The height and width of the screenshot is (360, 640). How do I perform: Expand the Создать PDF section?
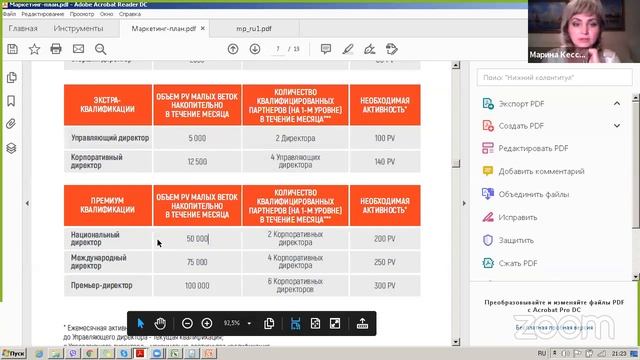pos(617,126)
